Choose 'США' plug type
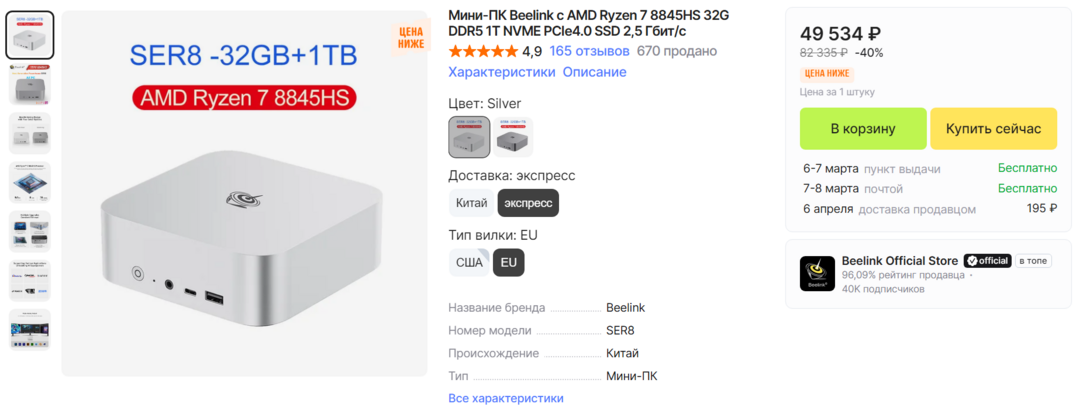The height and width of the screenshot is (414, 1090). (470, 262)
